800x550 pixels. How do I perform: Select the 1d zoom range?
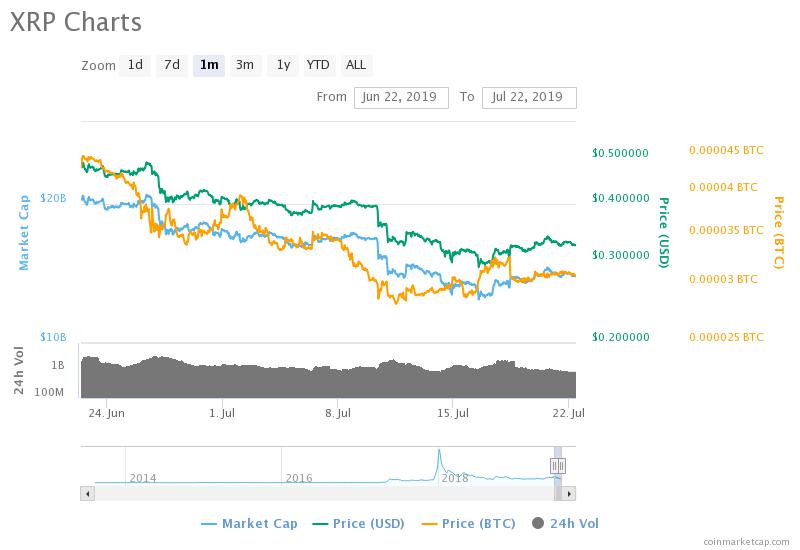(134, 65)
